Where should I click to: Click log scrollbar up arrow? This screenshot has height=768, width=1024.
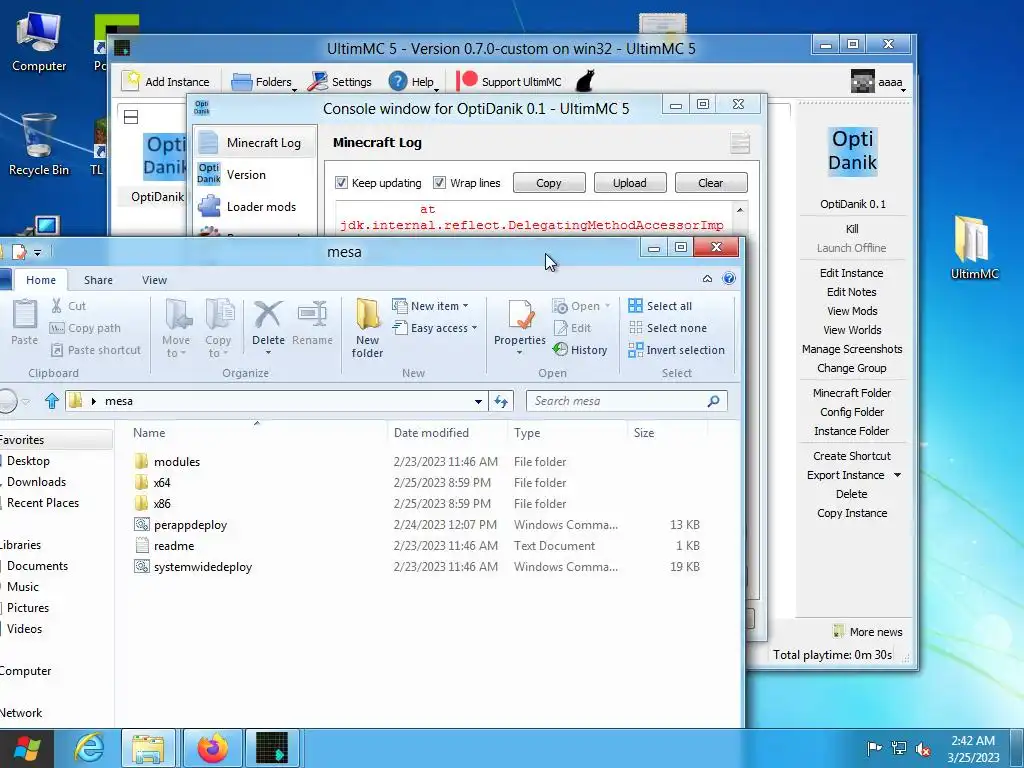[740, 210]
